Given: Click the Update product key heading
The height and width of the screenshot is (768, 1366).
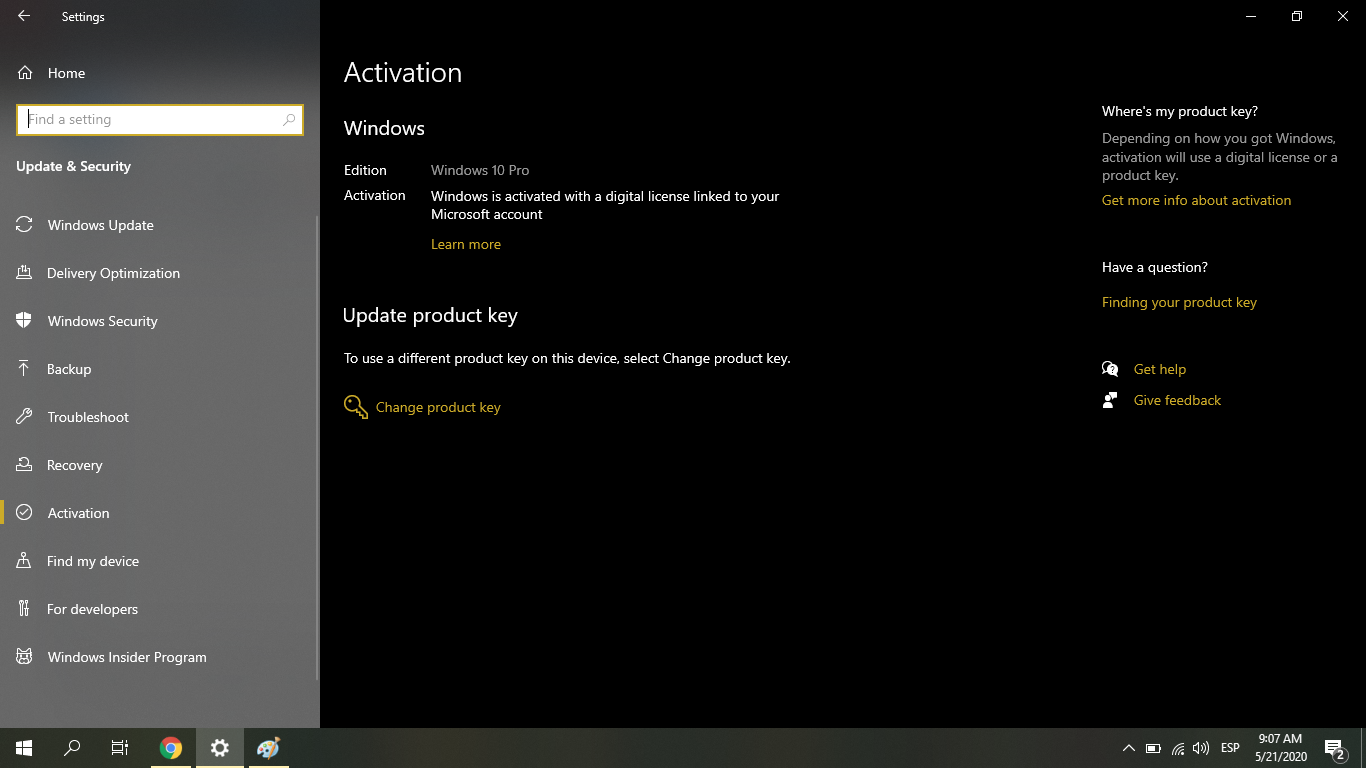Looking at the screenshot, I should [430, 315].
